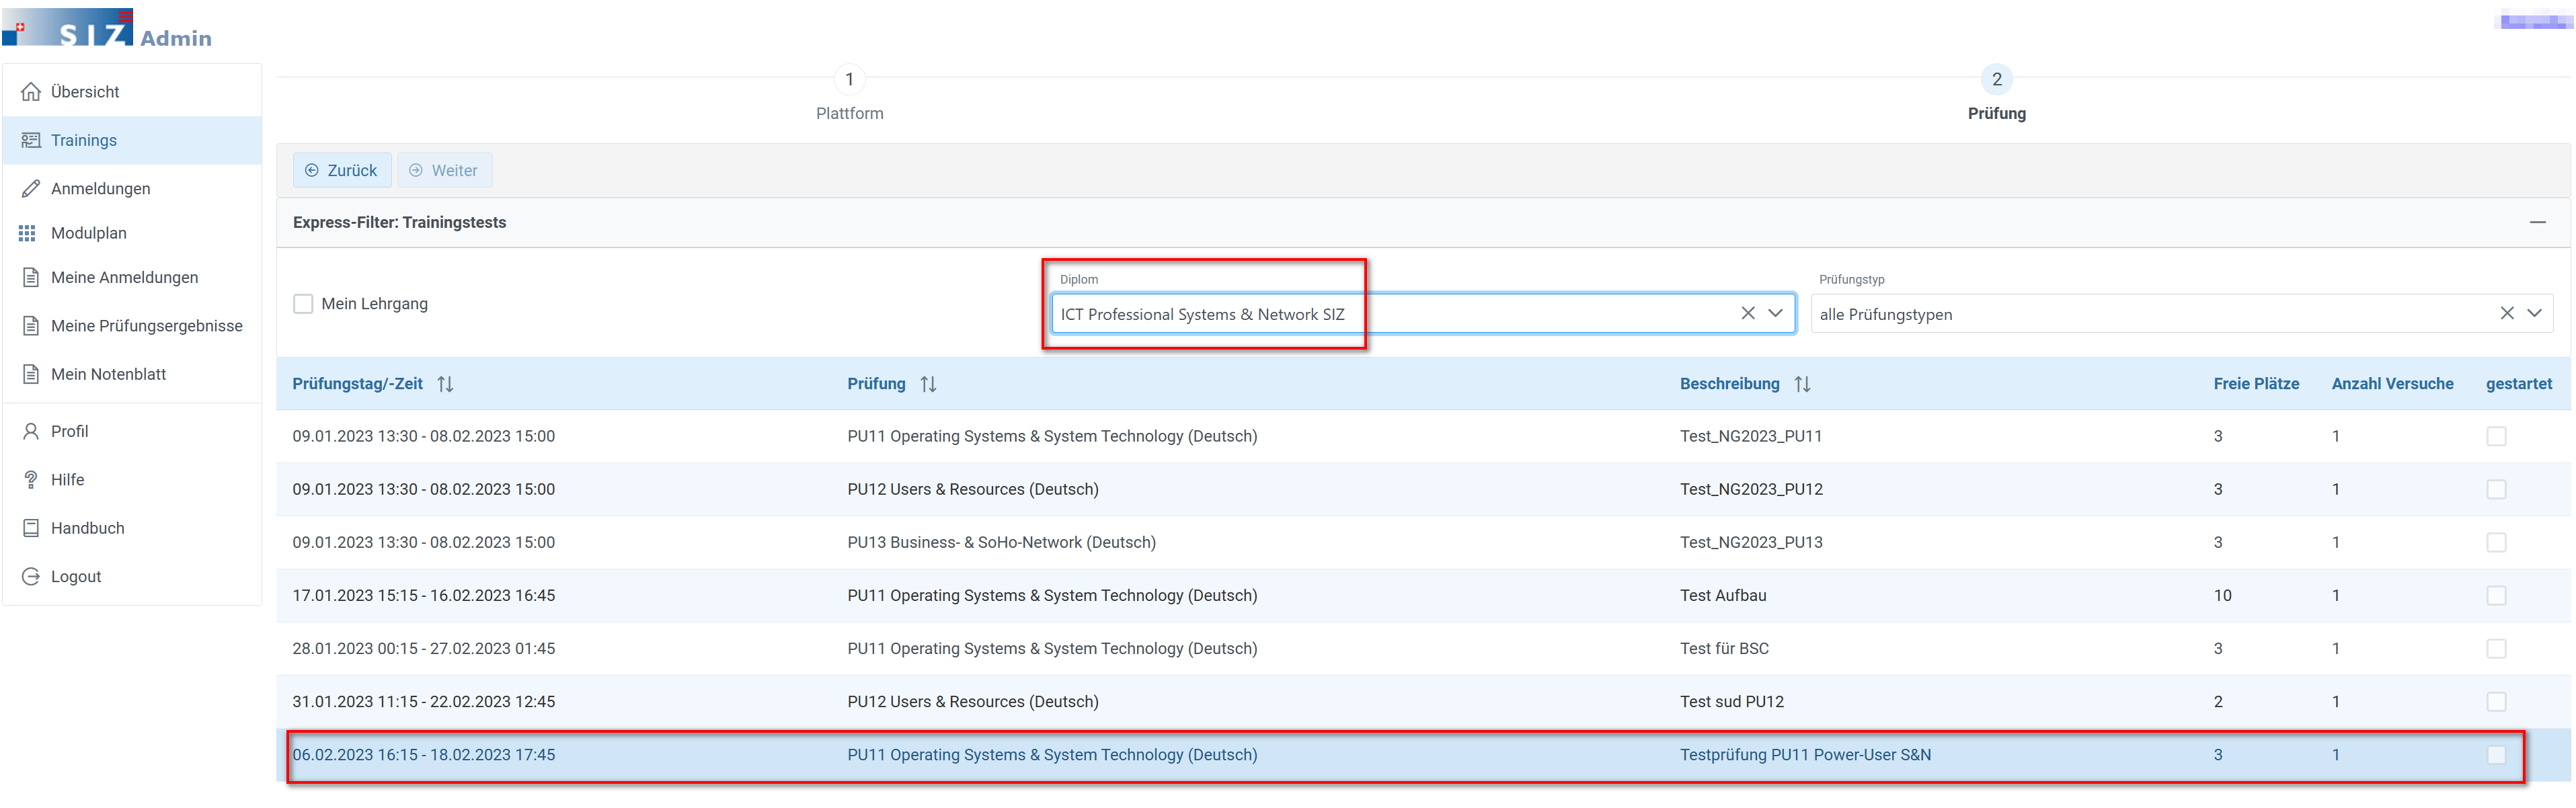The image size is (2576, 808).
Task: Select row 'Testprüfung PU11 Power-User S&N'
Action: coord(1423,755)
